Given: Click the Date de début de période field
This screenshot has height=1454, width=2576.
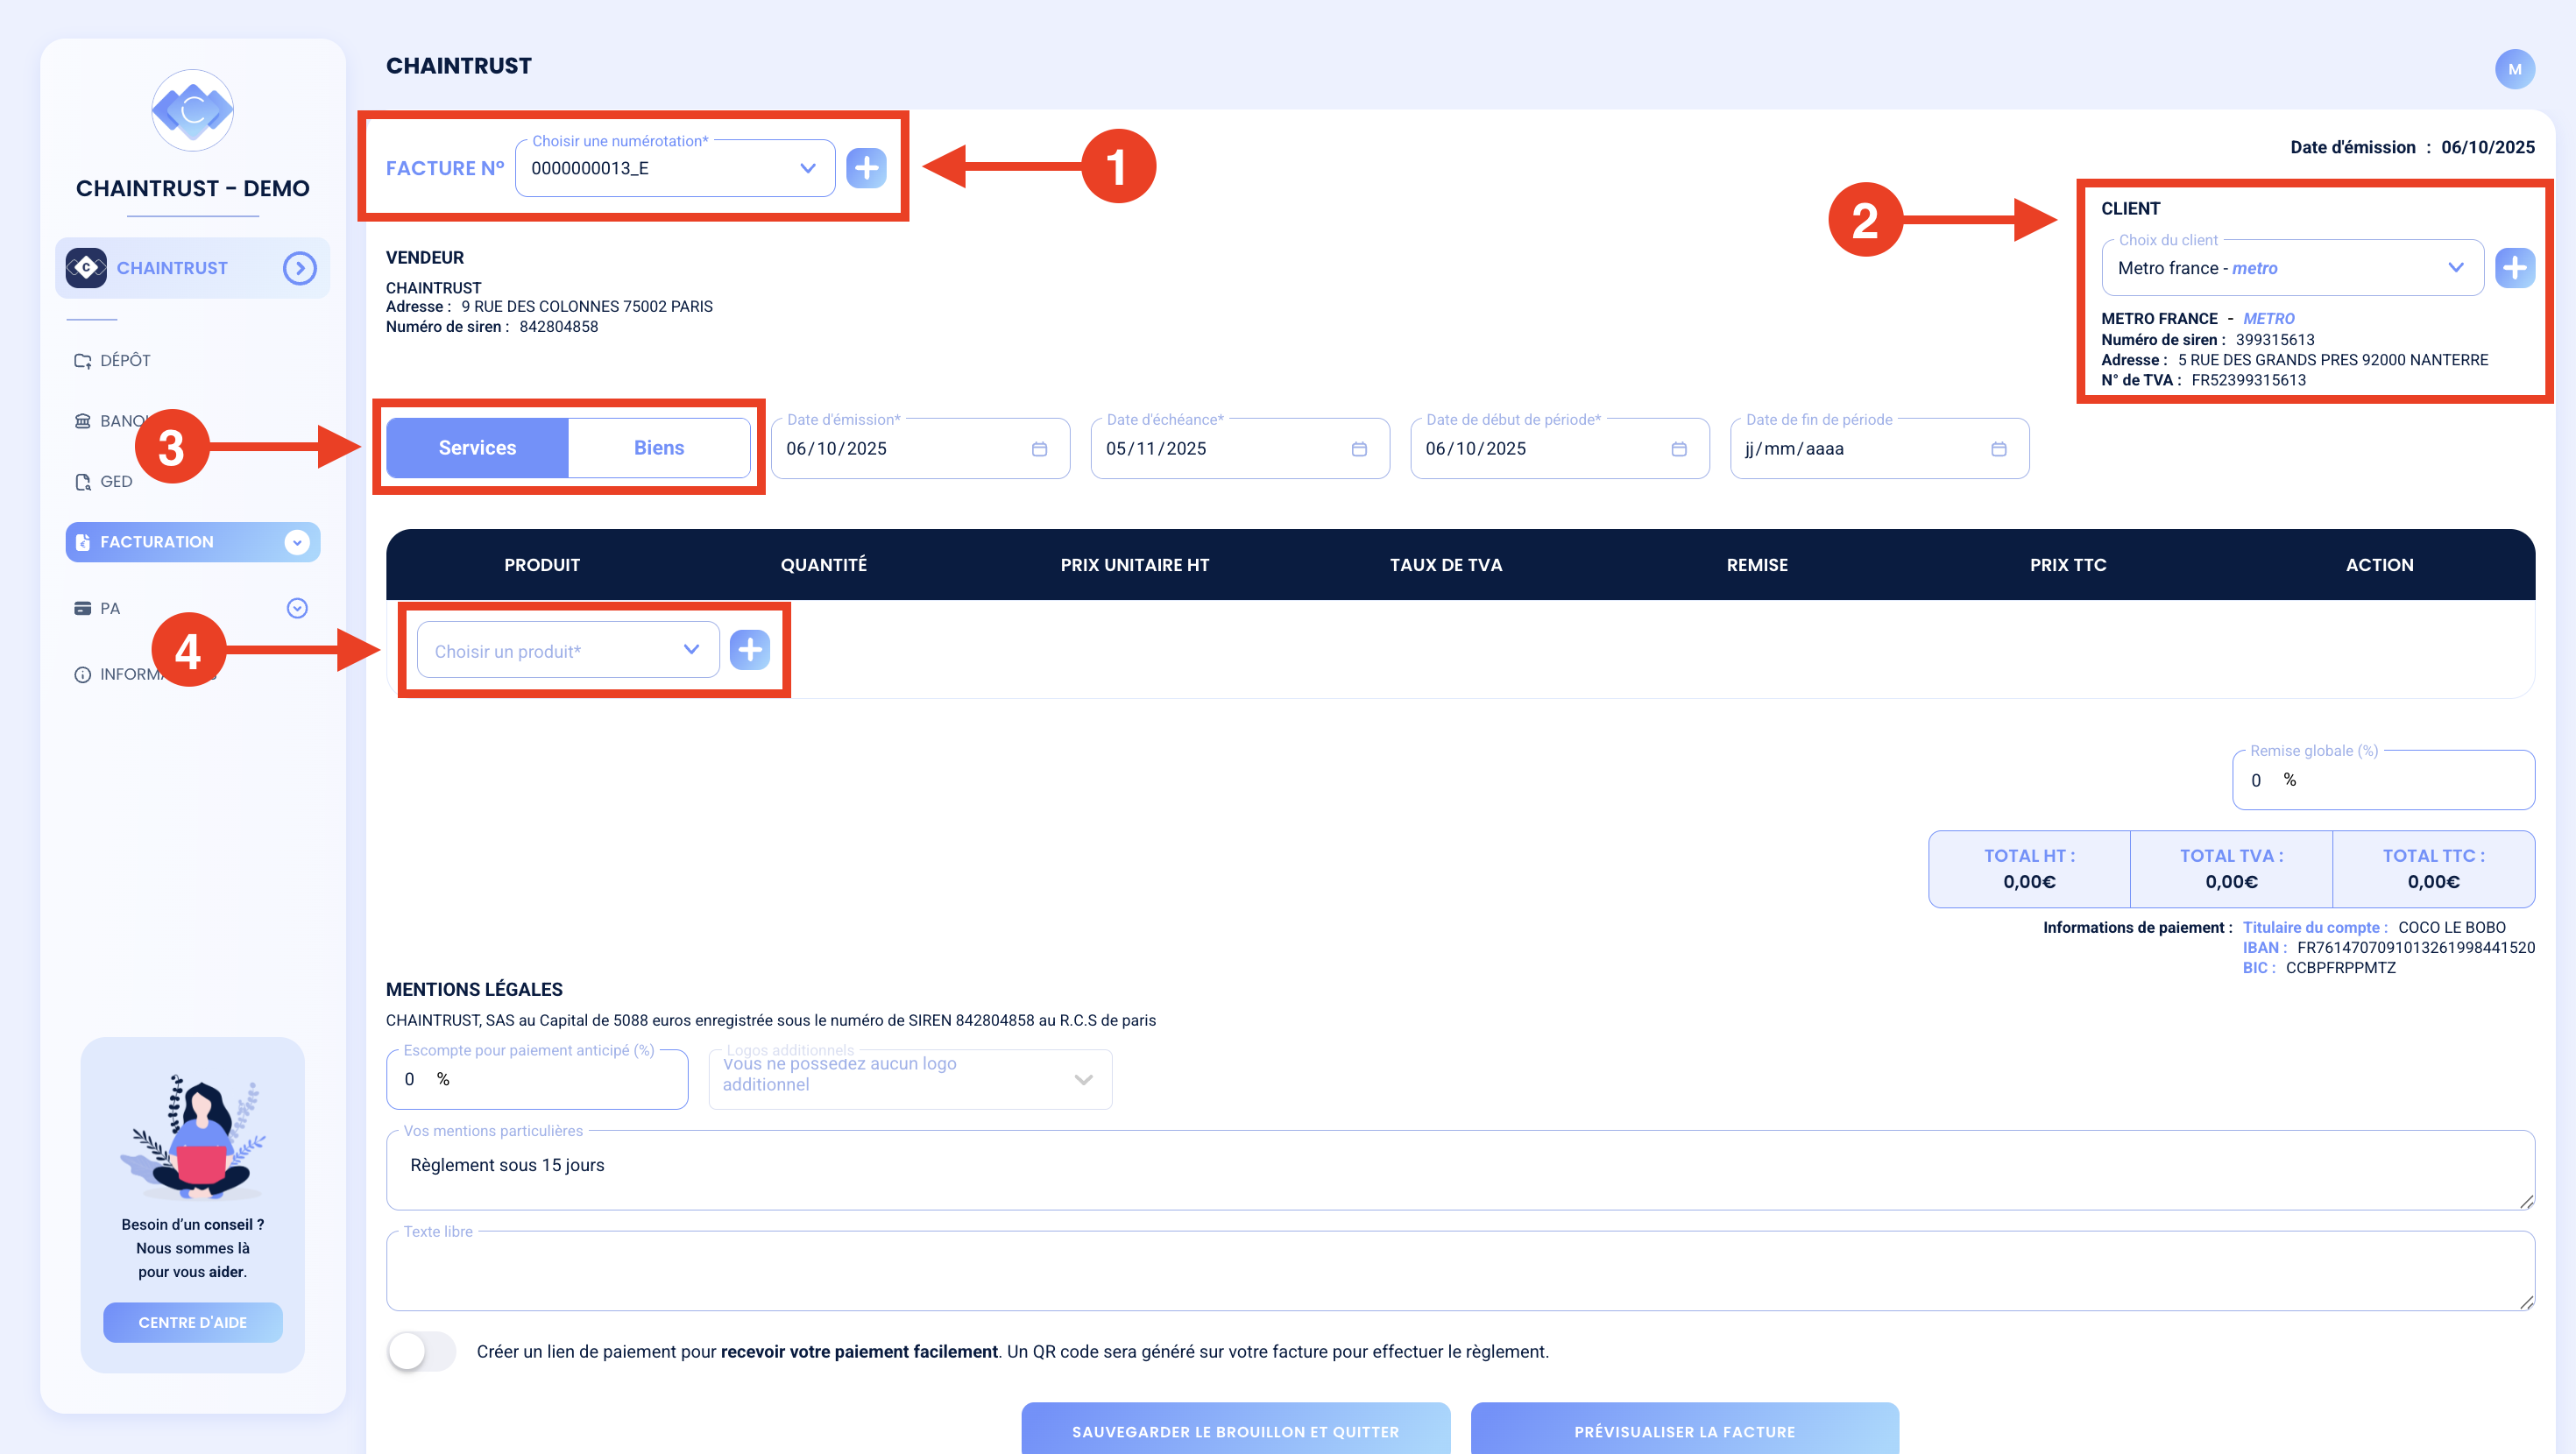Looking at the screenshot, I should [x=1560, y=449].
